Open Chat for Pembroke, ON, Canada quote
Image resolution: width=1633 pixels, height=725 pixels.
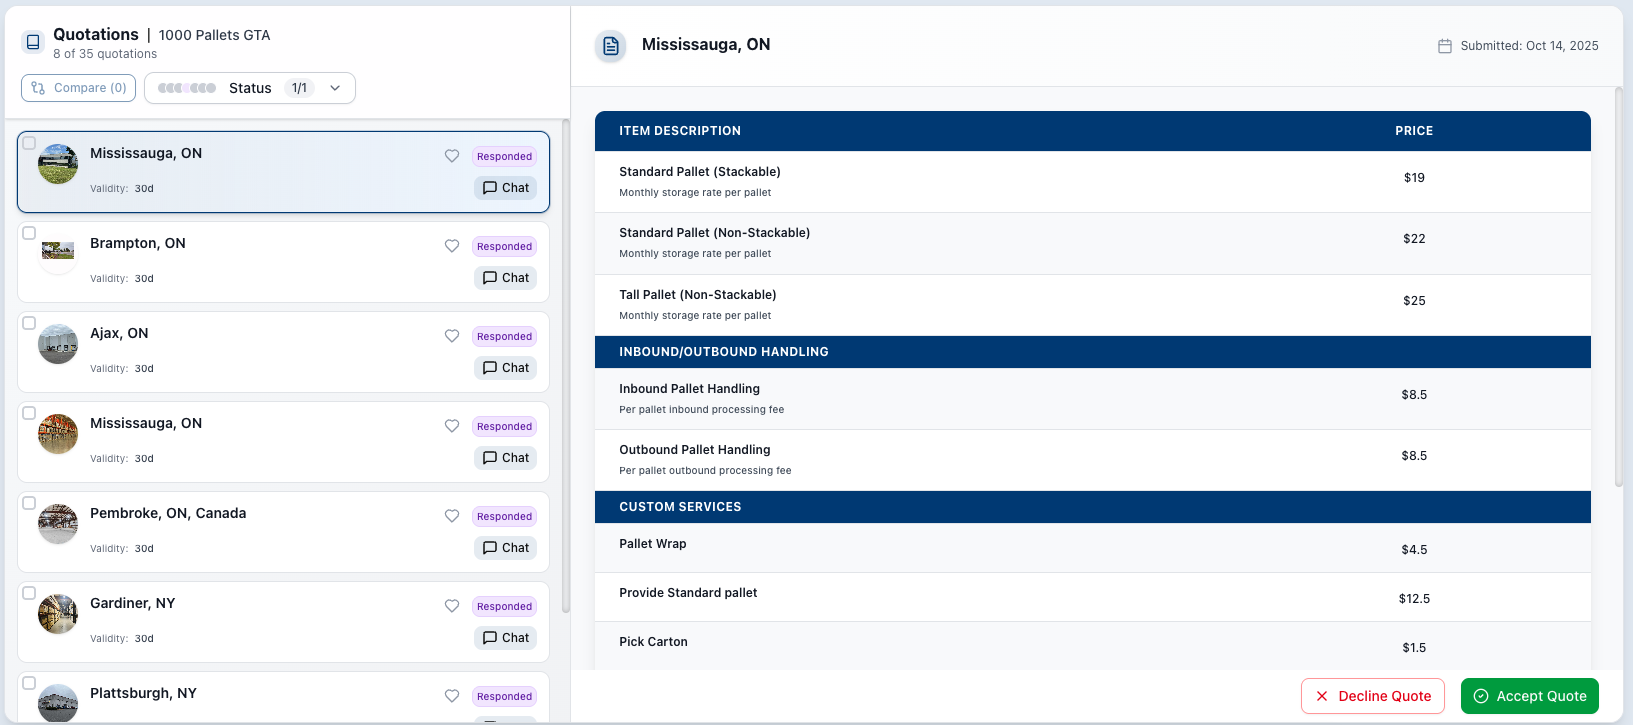[505, 548]
